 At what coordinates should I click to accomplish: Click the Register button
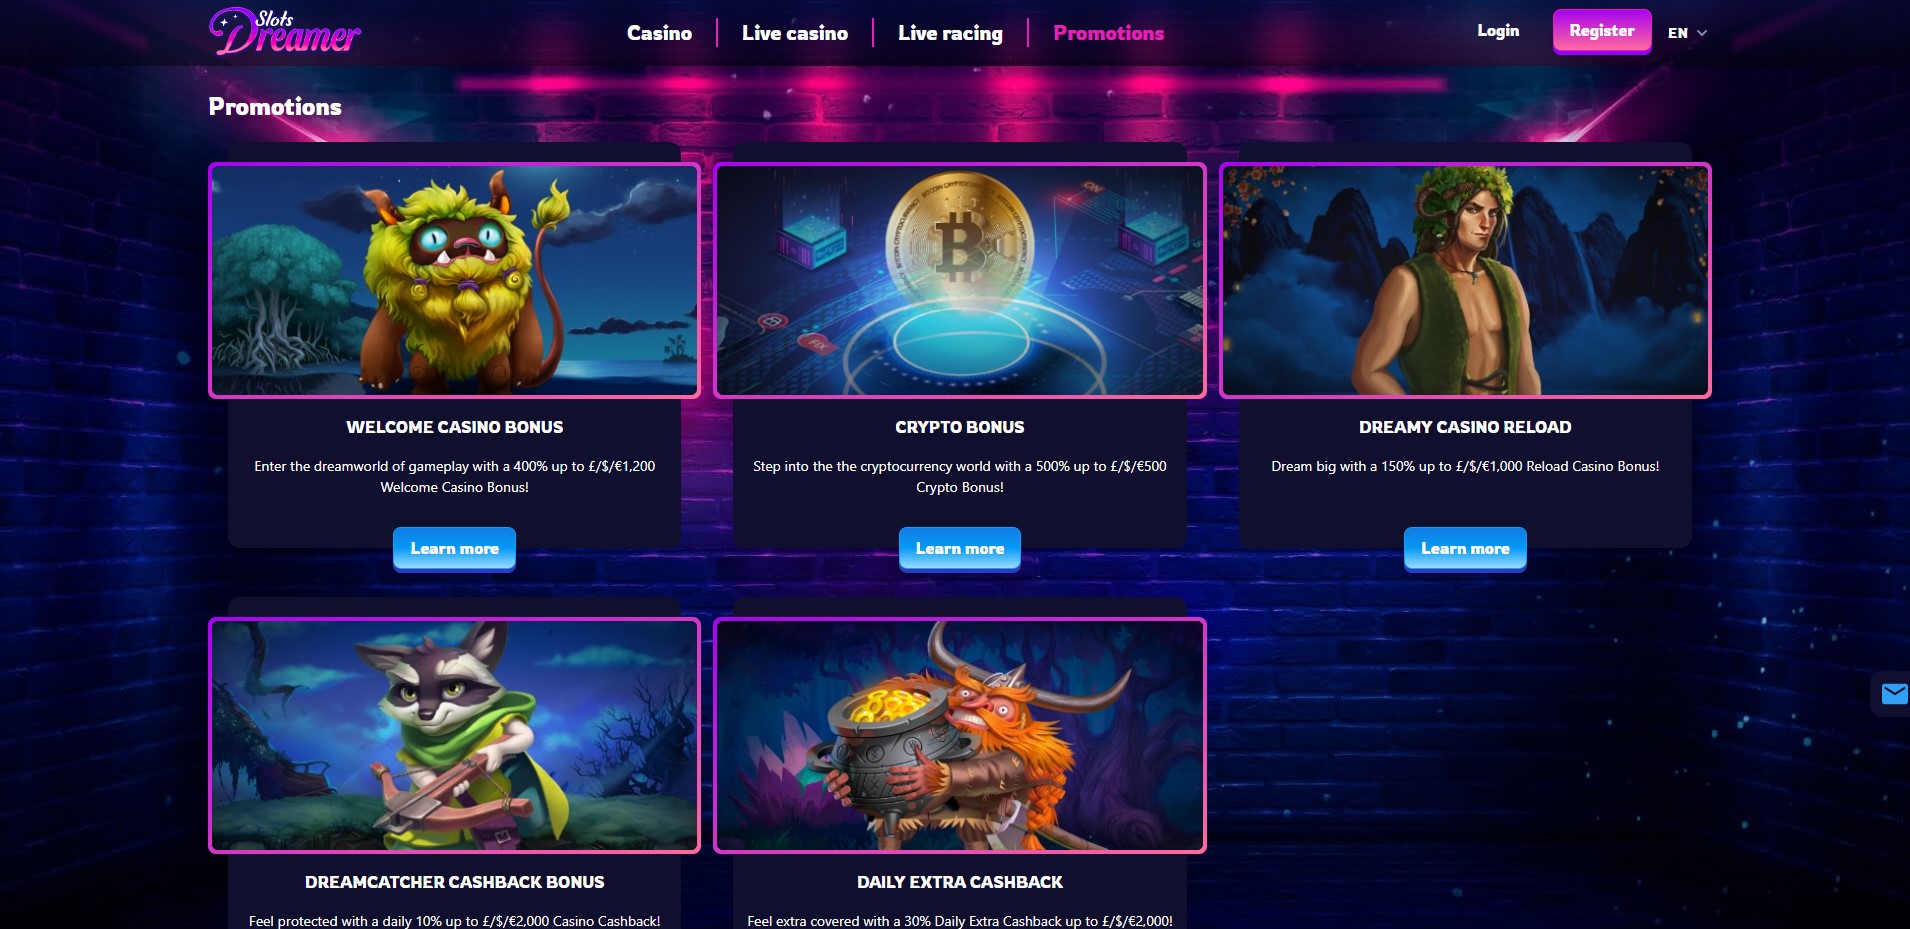click(1602, 31)
